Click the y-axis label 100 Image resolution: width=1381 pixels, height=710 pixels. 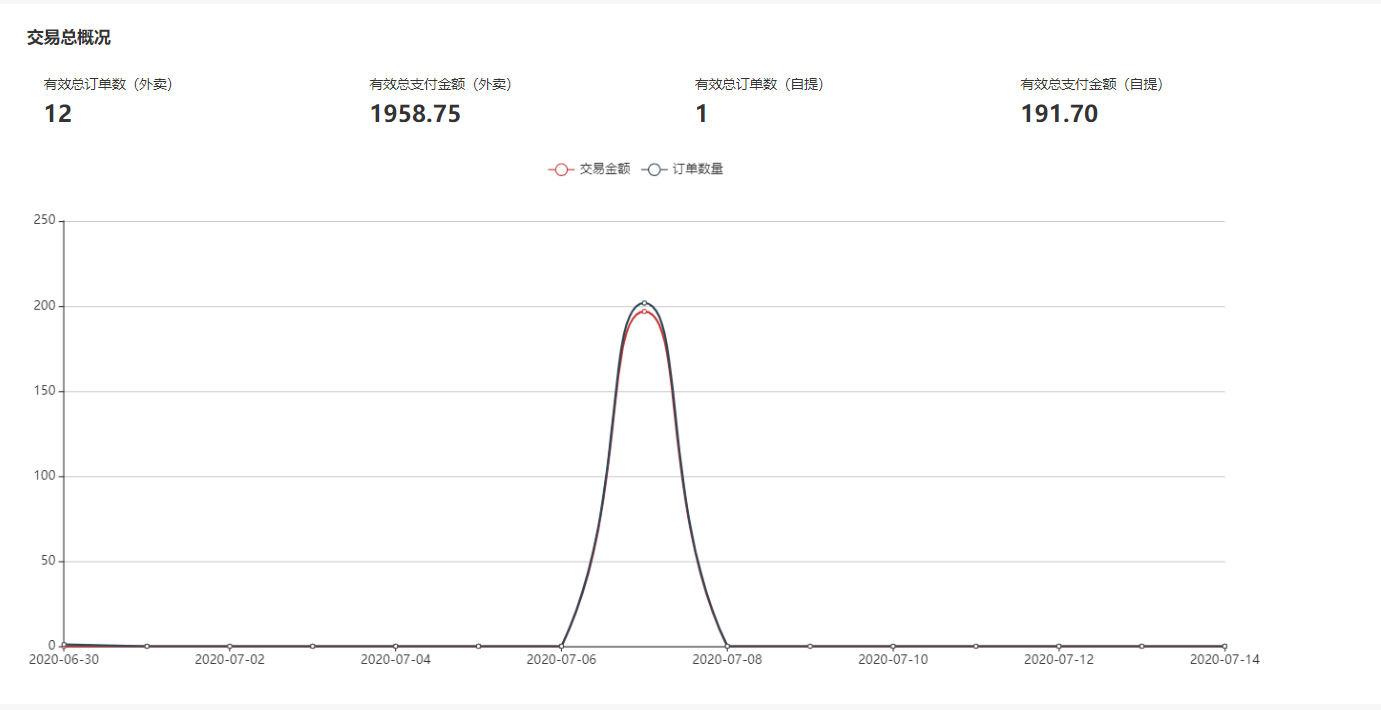point(44,476)
